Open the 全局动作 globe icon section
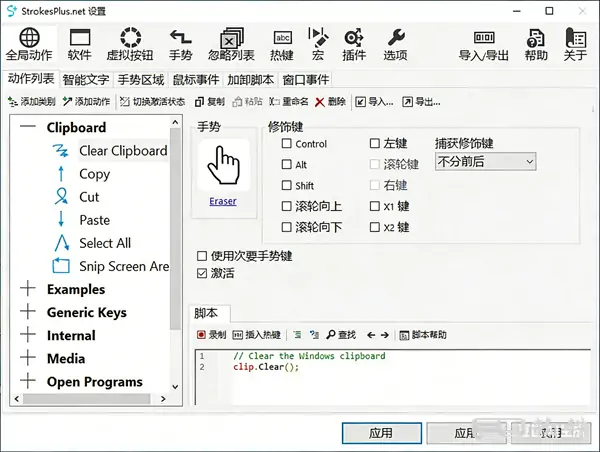Viewport: 600px width, 452px height. (x=29, y=44)
